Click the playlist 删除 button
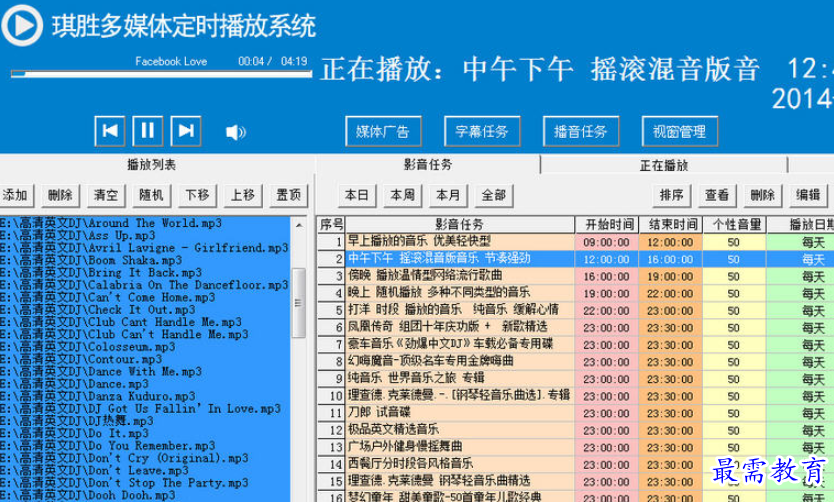This screenshot has width=834, height=502. pyautogui.click(x=60, y=195)
